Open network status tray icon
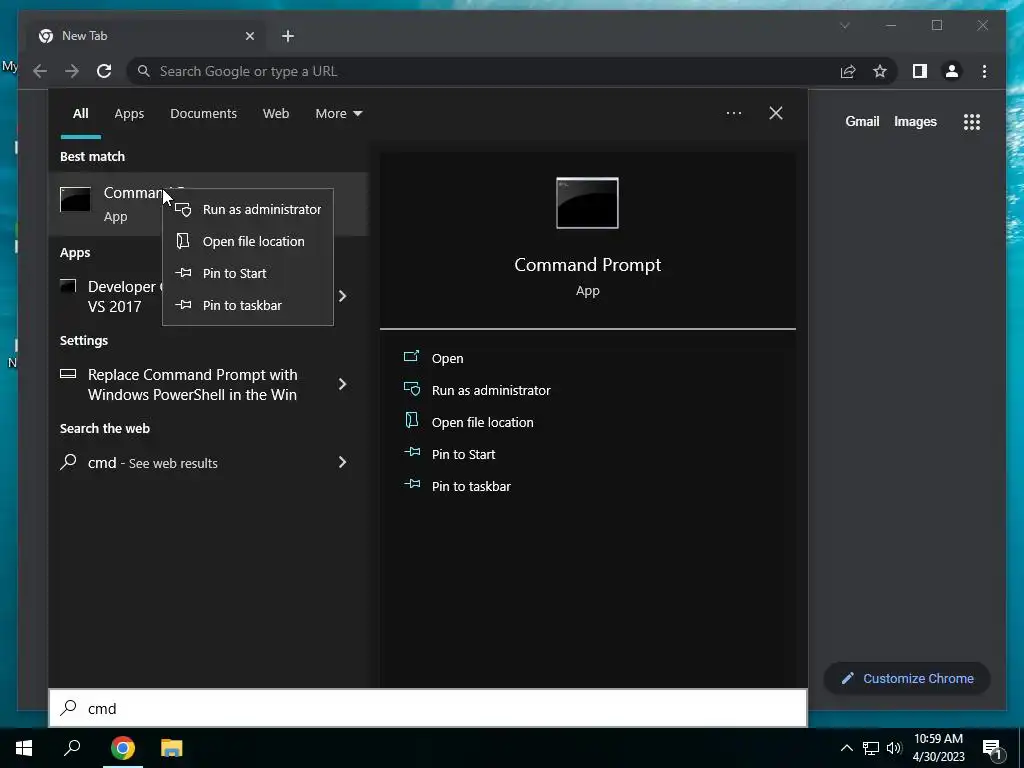The image size is (1024, 768). click(x=871, y=748)
